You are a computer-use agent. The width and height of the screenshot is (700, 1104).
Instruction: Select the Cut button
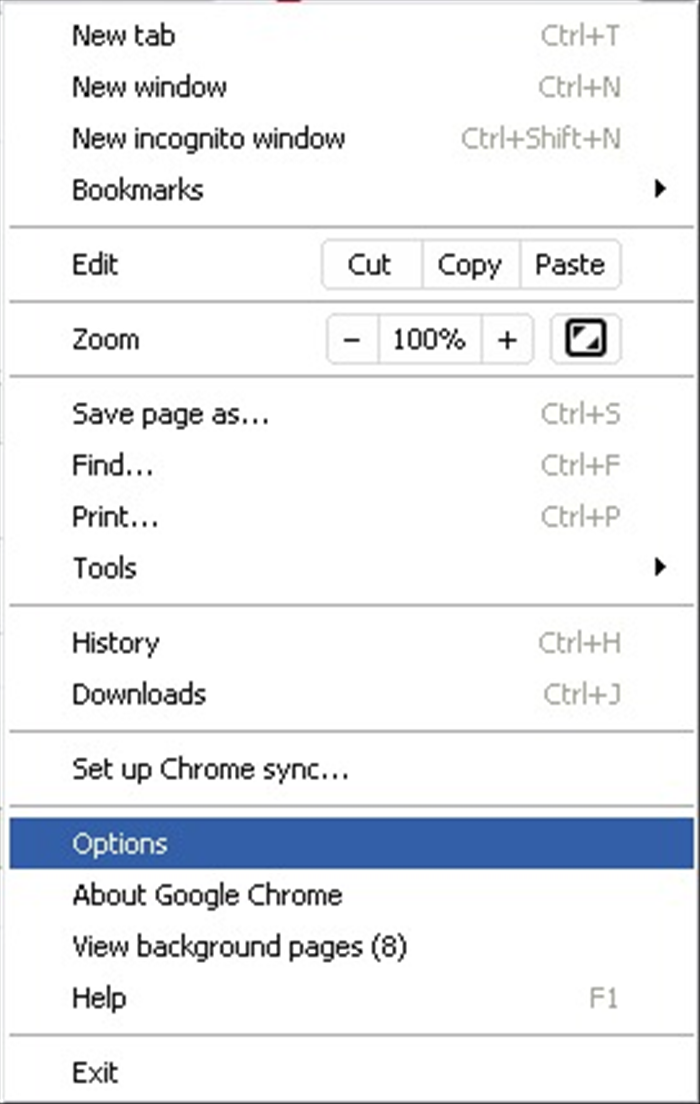pyautogui.click(x=371, y=265)
